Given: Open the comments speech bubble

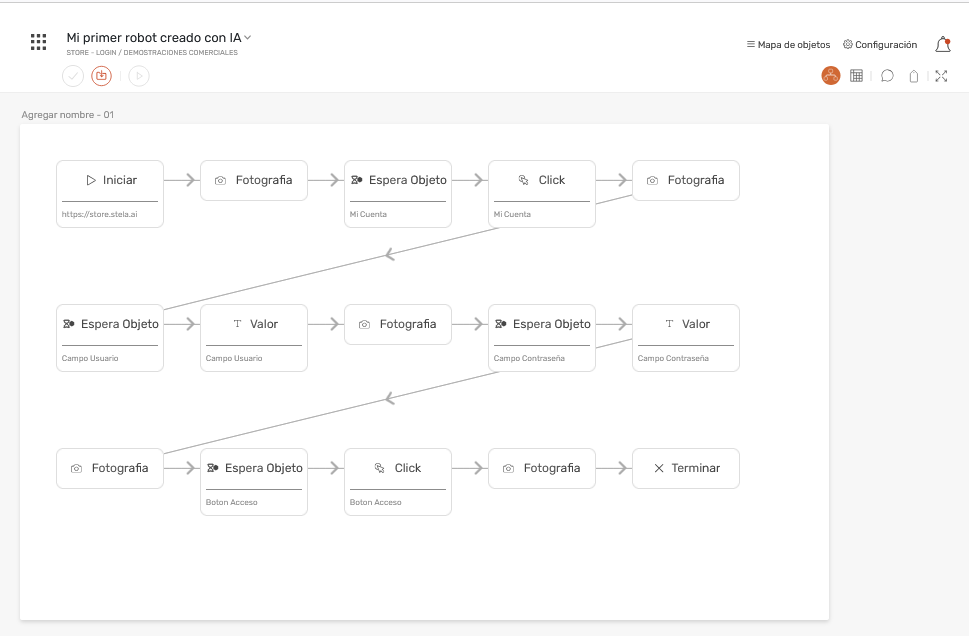Looking at the screenshot, I should (887, 76).
